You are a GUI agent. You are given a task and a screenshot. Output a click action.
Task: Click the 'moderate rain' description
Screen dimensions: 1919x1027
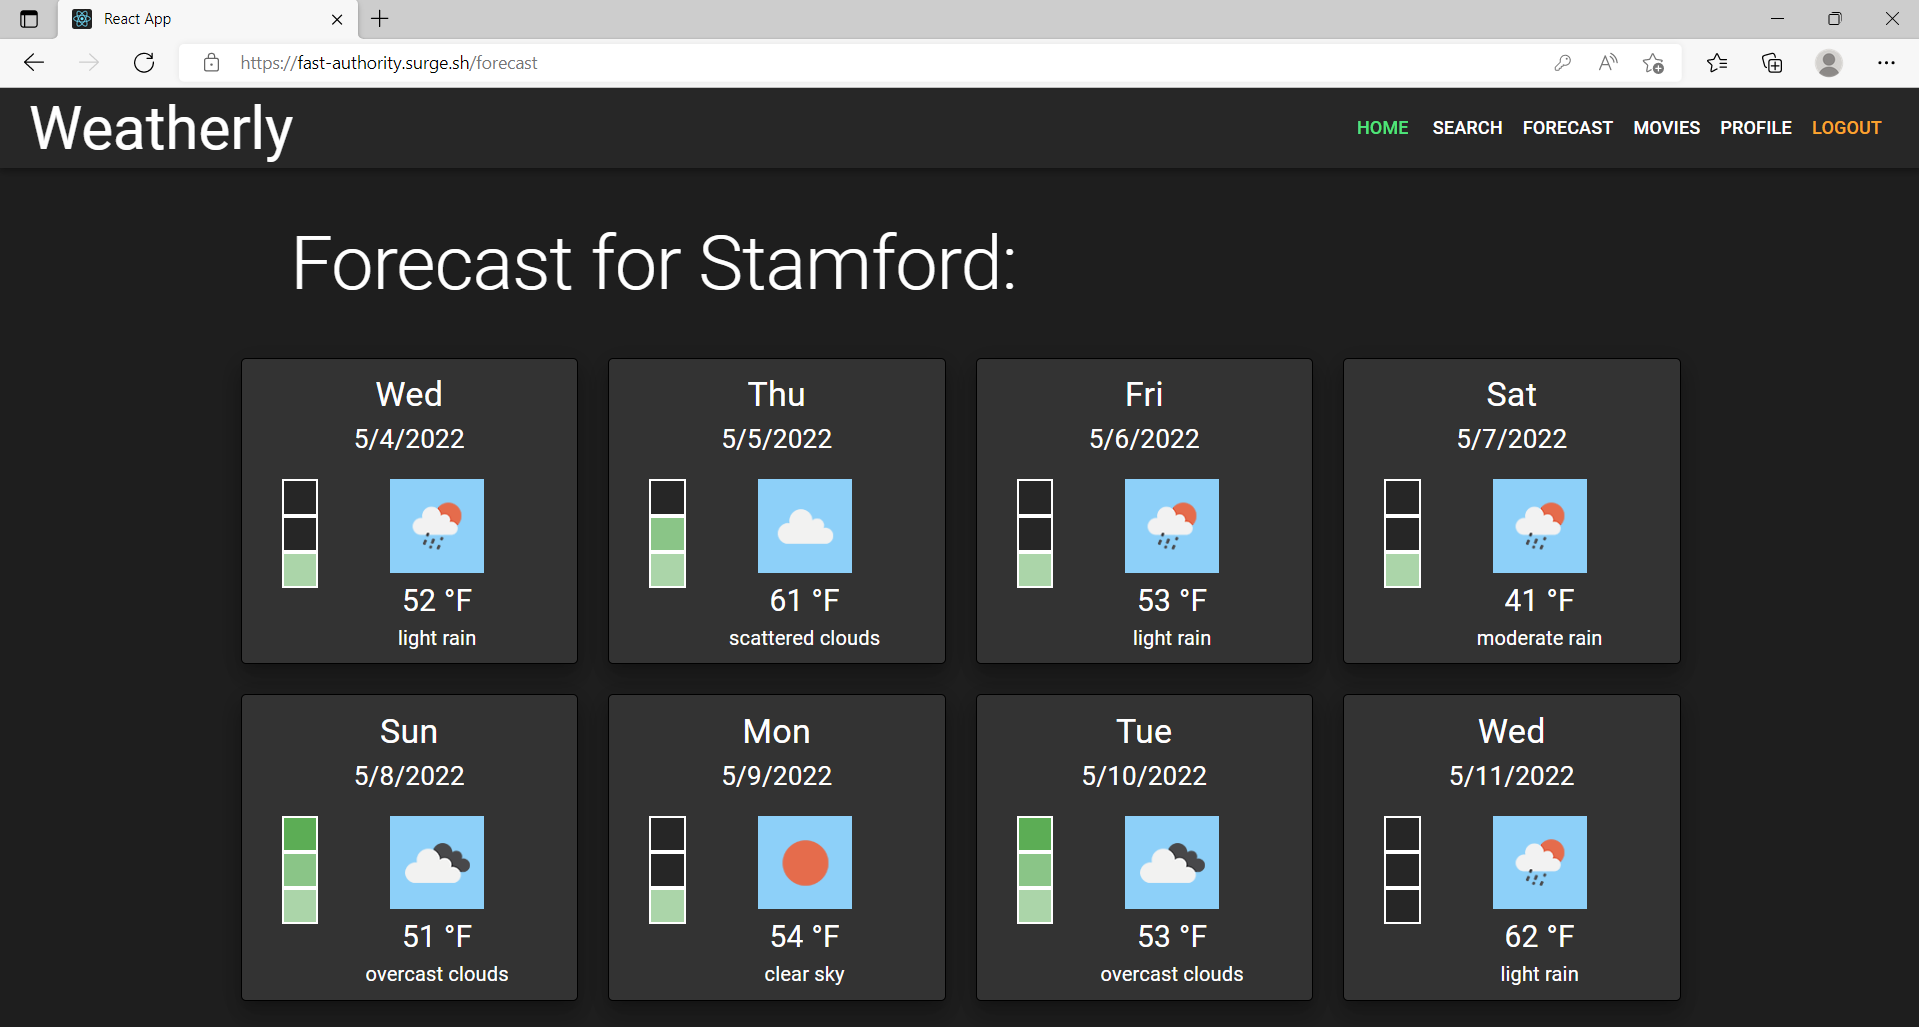[x=1540, y=638]
